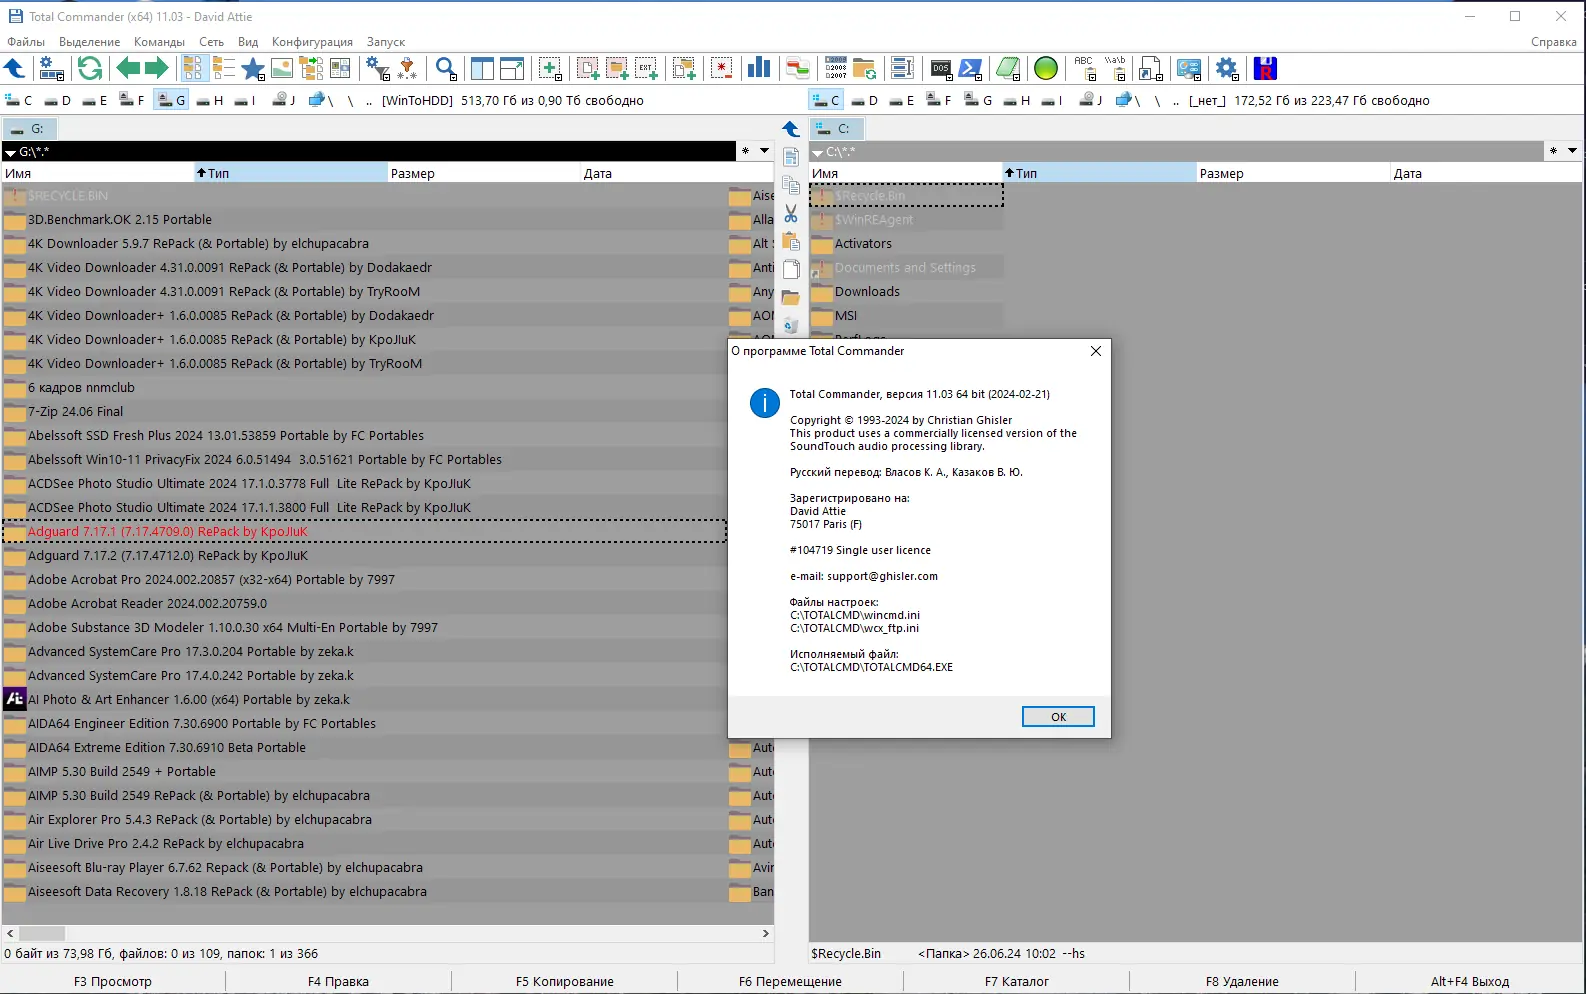Click the blue up-arrow at toolbar start

14,68
